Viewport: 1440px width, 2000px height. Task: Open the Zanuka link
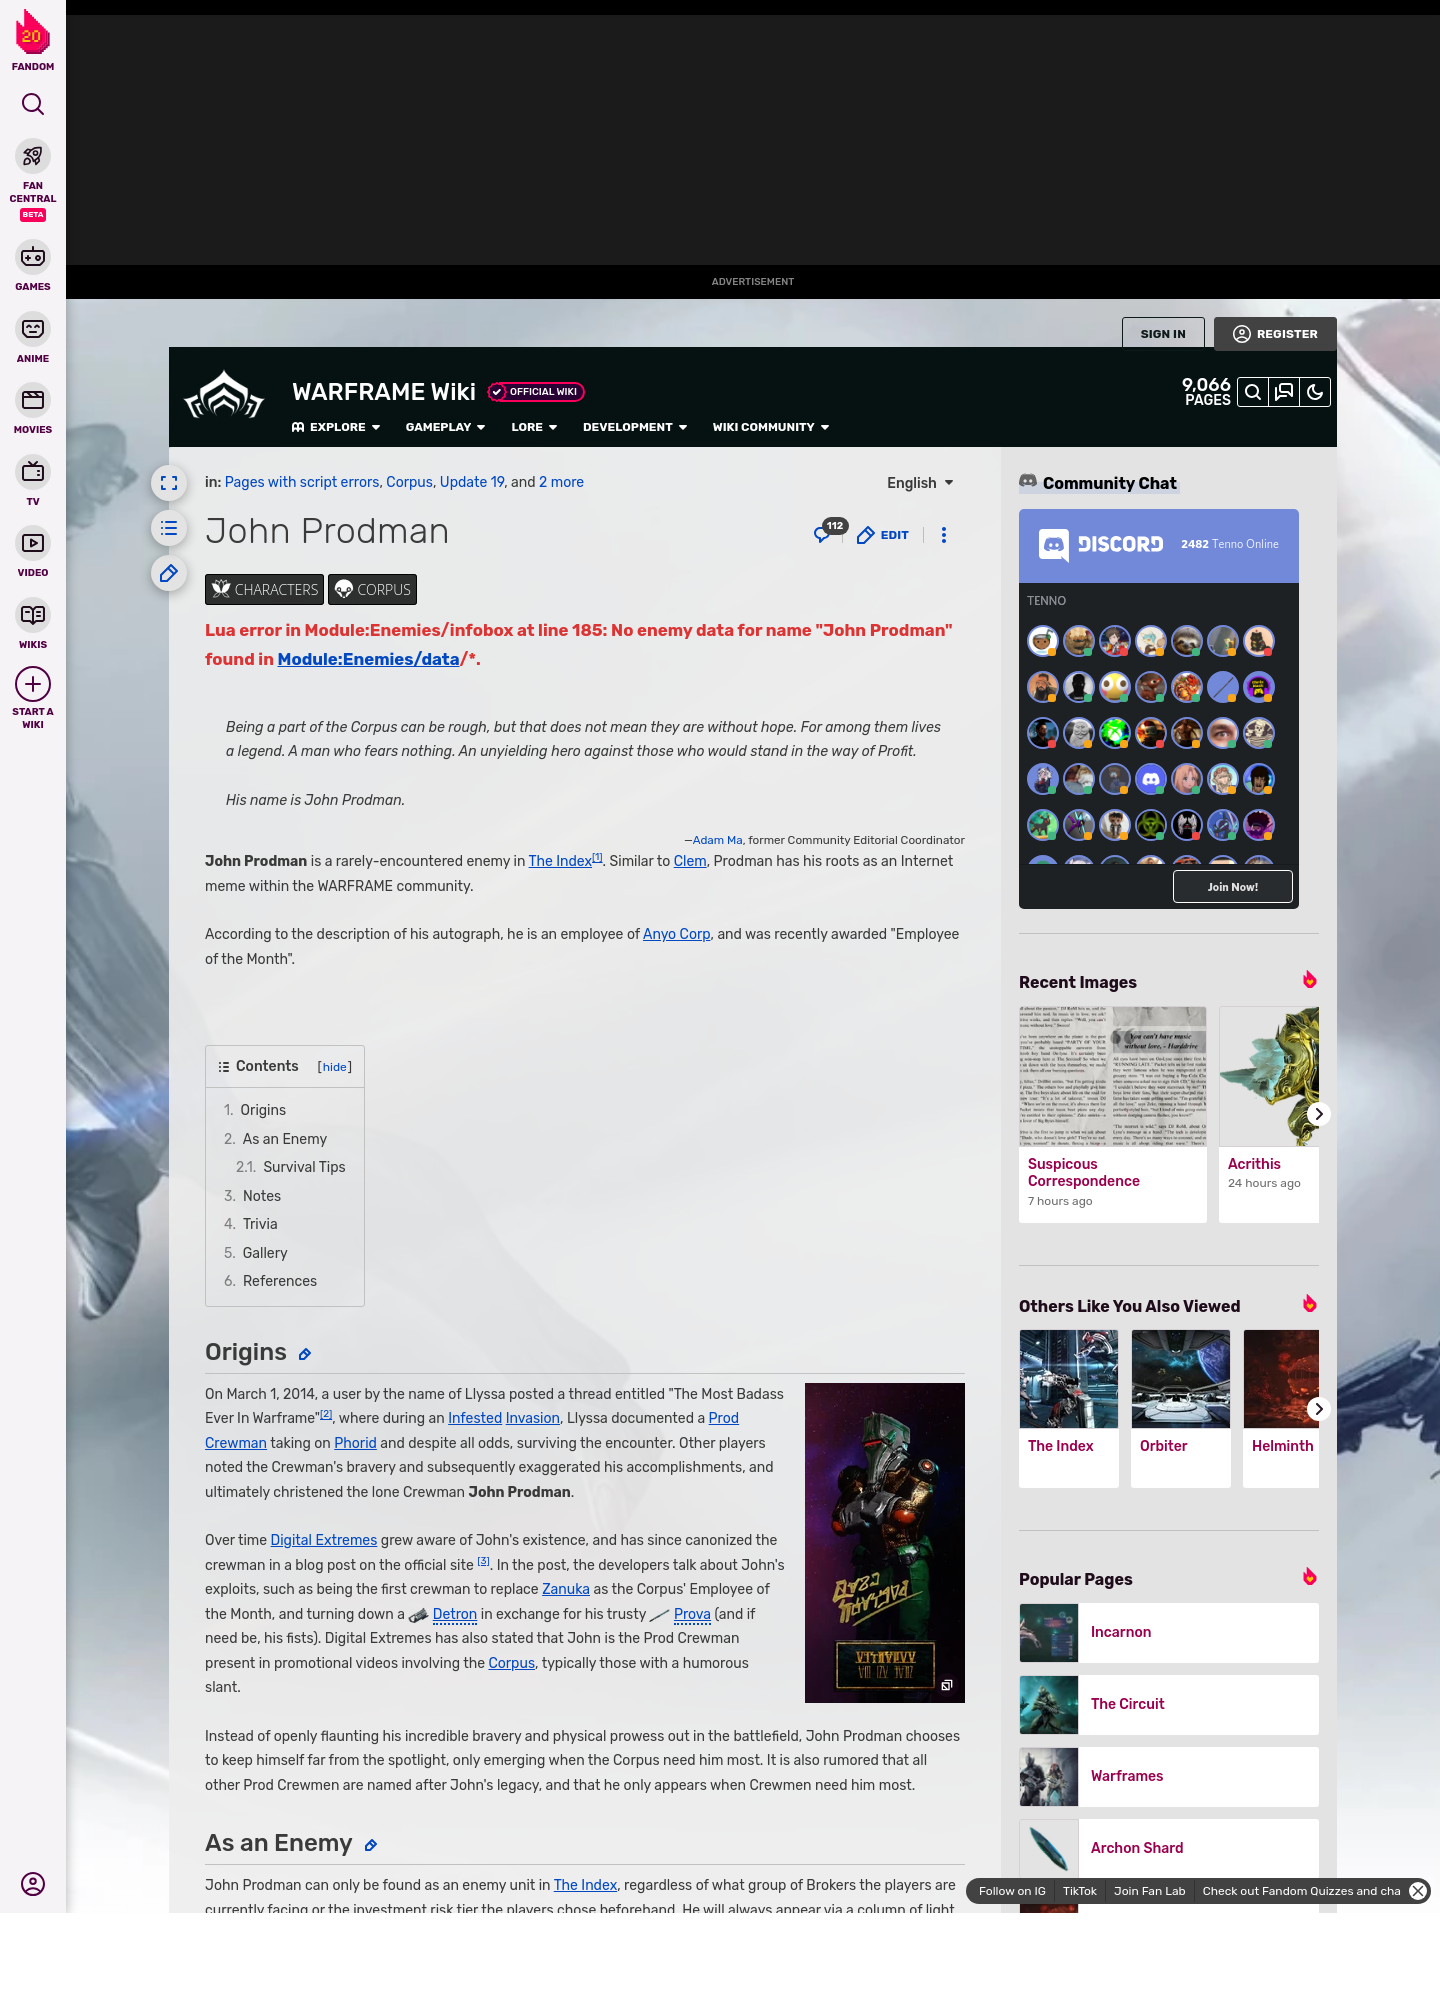coord(566,1589)
